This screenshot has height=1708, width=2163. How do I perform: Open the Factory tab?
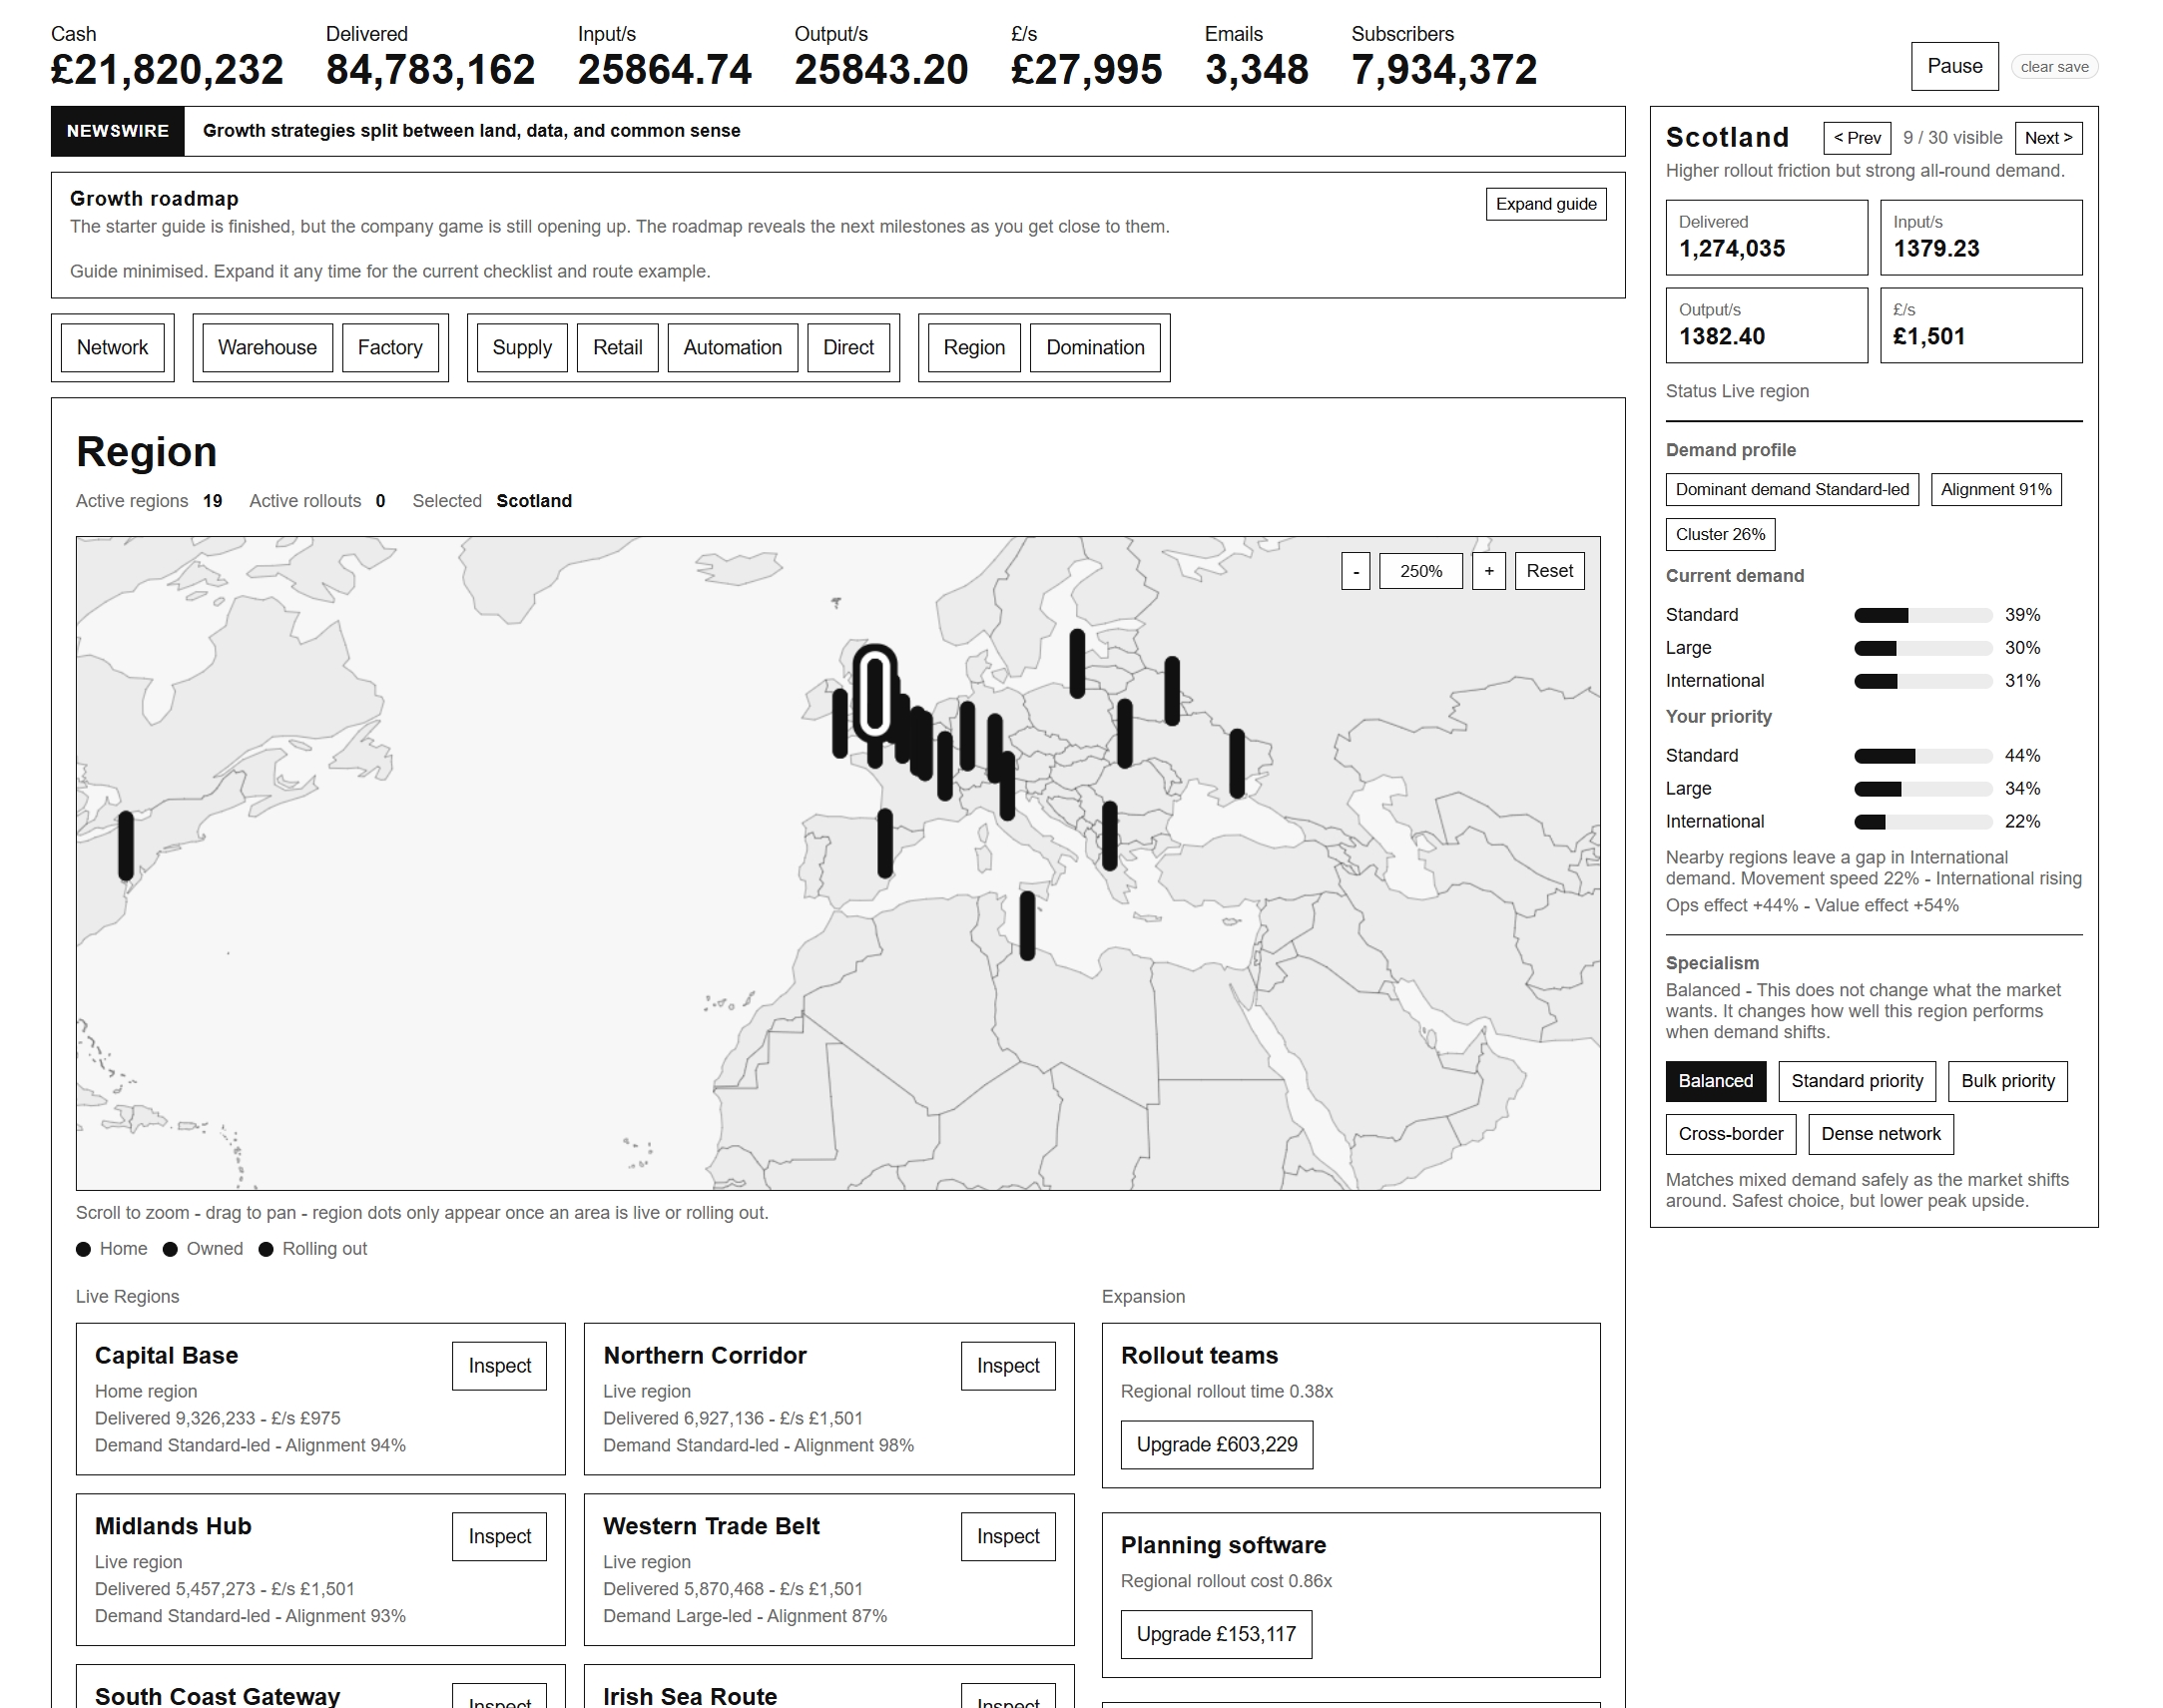tap(390, 347)
